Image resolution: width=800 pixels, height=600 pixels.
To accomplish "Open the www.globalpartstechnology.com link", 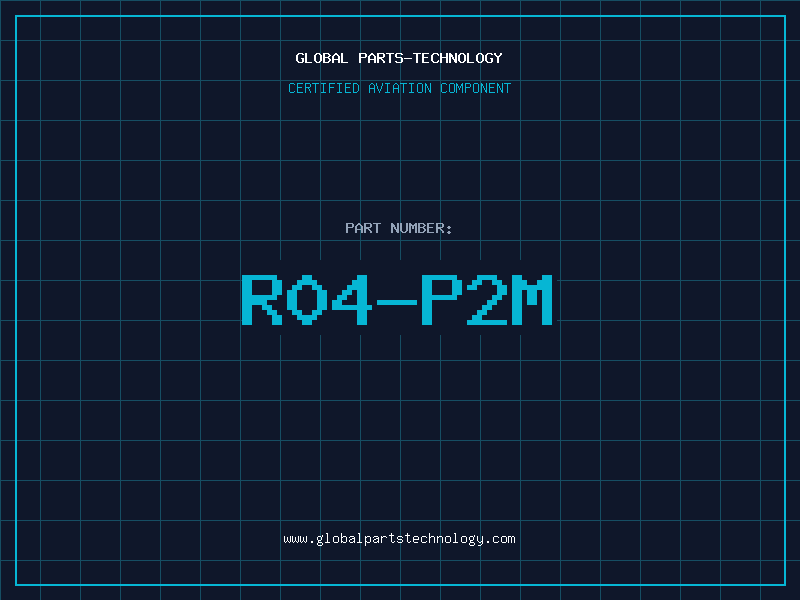I will tap(399, 539).
